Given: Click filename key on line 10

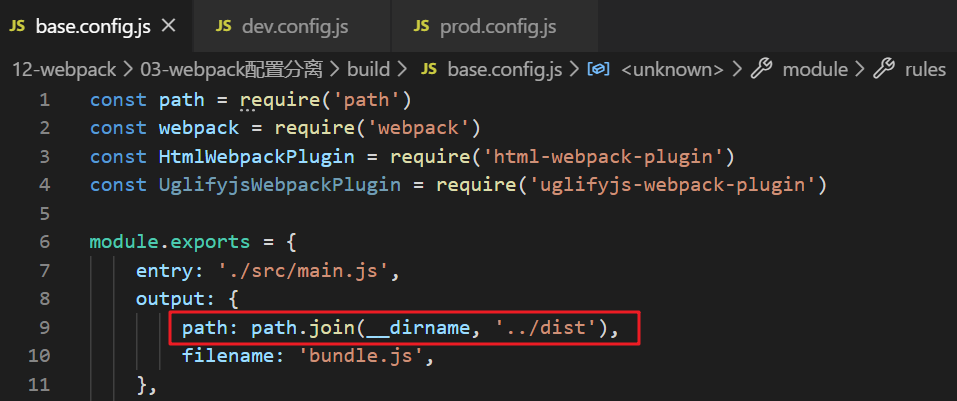Looking at the screenshot, I should click(x=227, y=356).
